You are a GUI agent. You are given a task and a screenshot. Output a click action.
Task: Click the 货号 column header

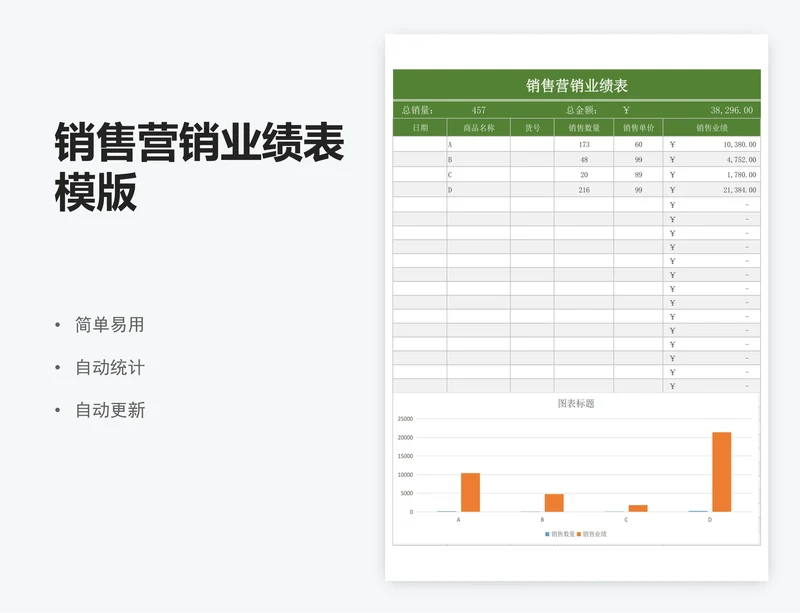point(532,128)
